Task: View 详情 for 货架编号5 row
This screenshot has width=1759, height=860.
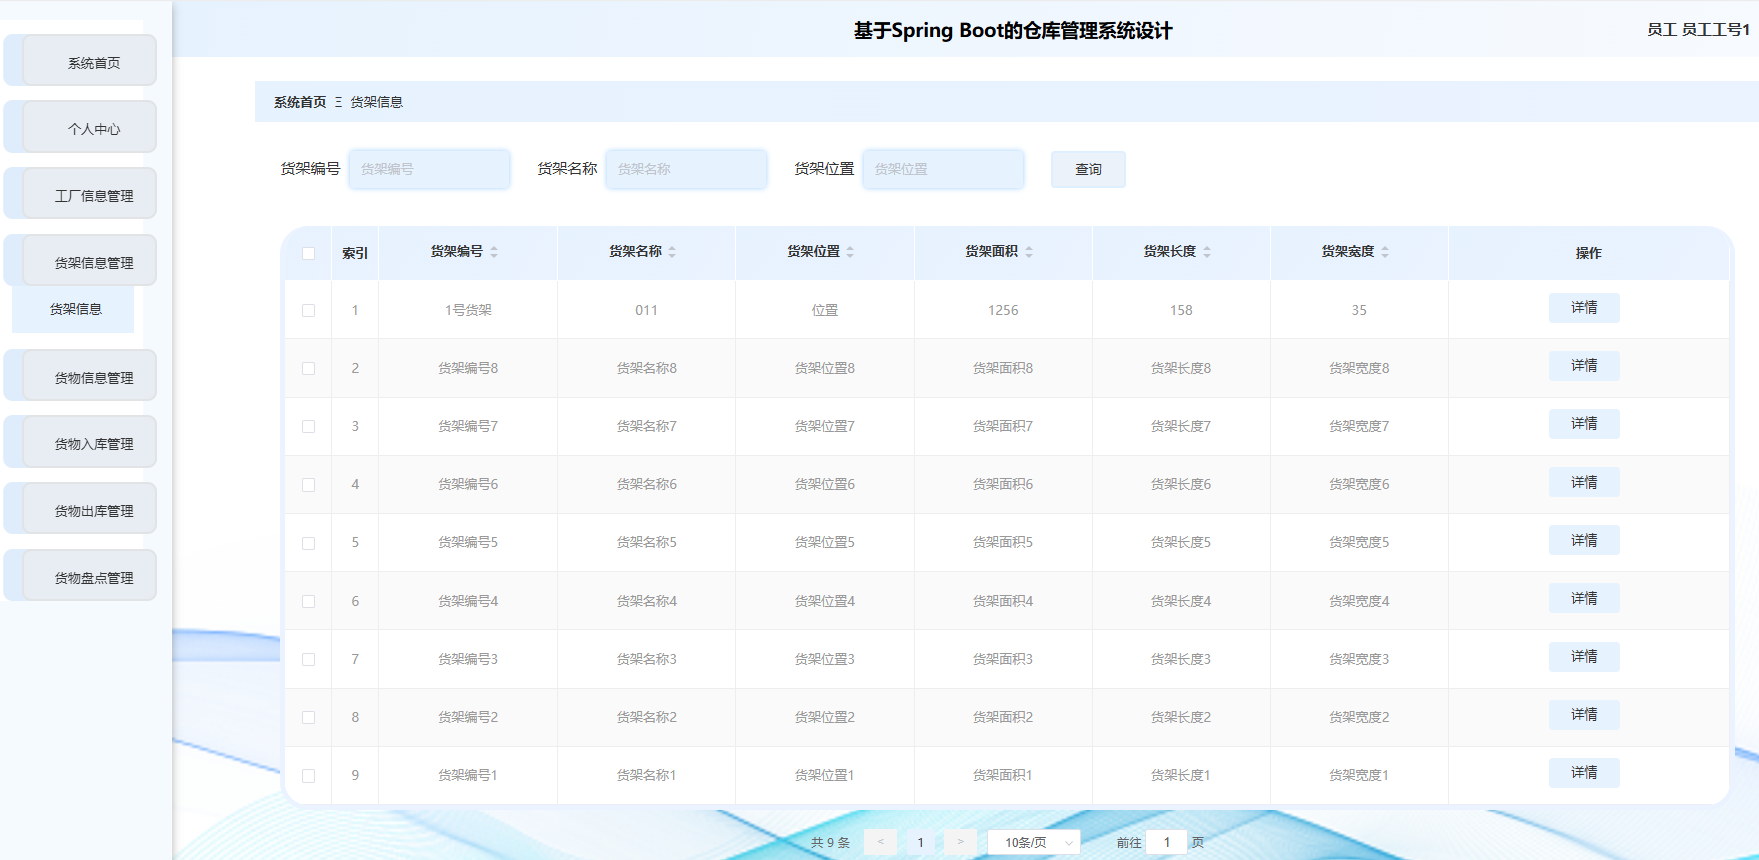Action: click(x=1584, y=540)
